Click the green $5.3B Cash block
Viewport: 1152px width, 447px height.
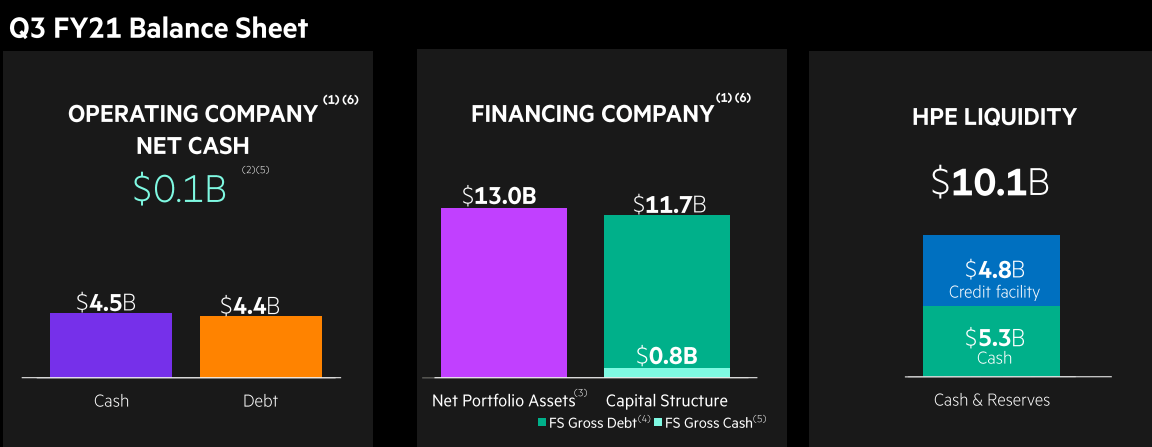coord(991,341)
